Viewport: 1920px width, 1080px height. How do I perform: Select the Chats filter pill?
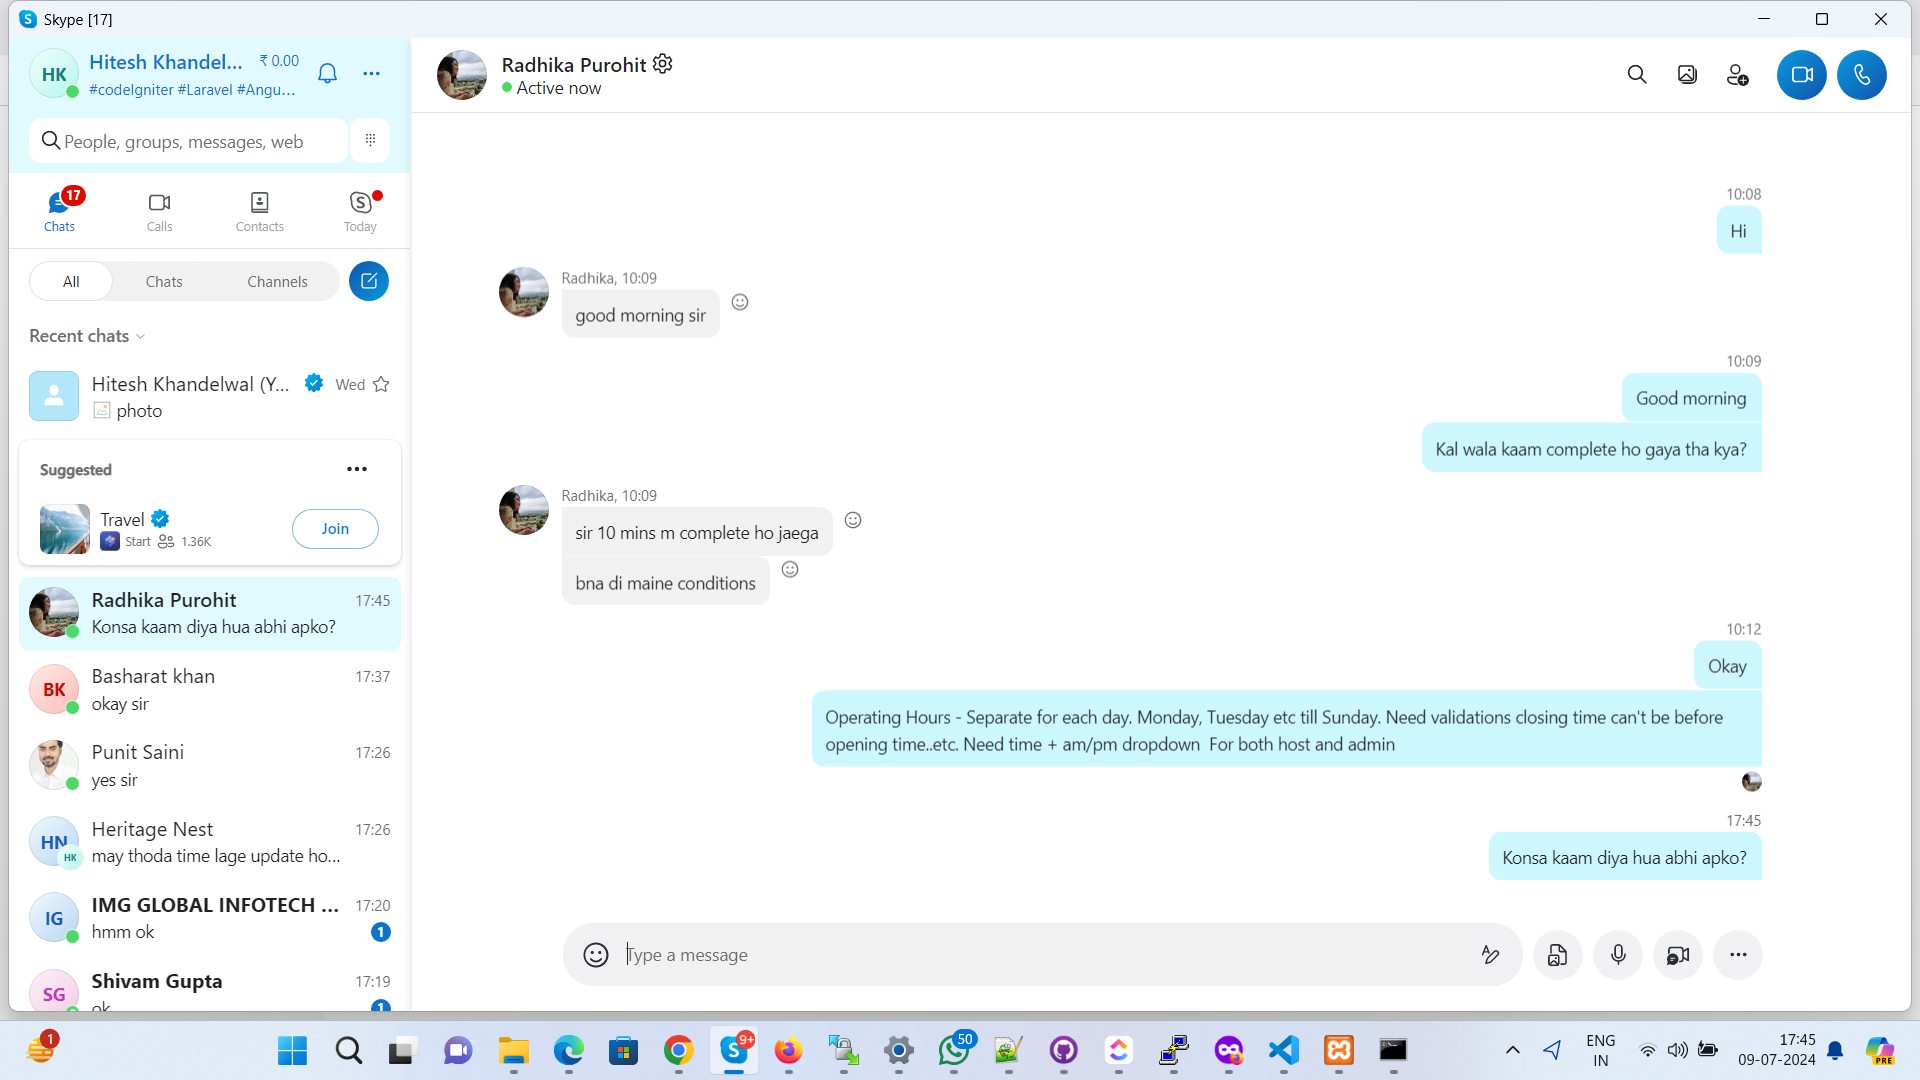click(164, 282)
